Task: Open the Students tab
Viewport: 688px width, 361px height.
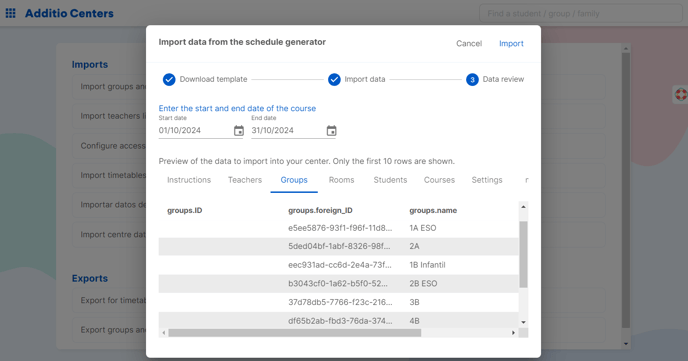Action: (390, 180)
